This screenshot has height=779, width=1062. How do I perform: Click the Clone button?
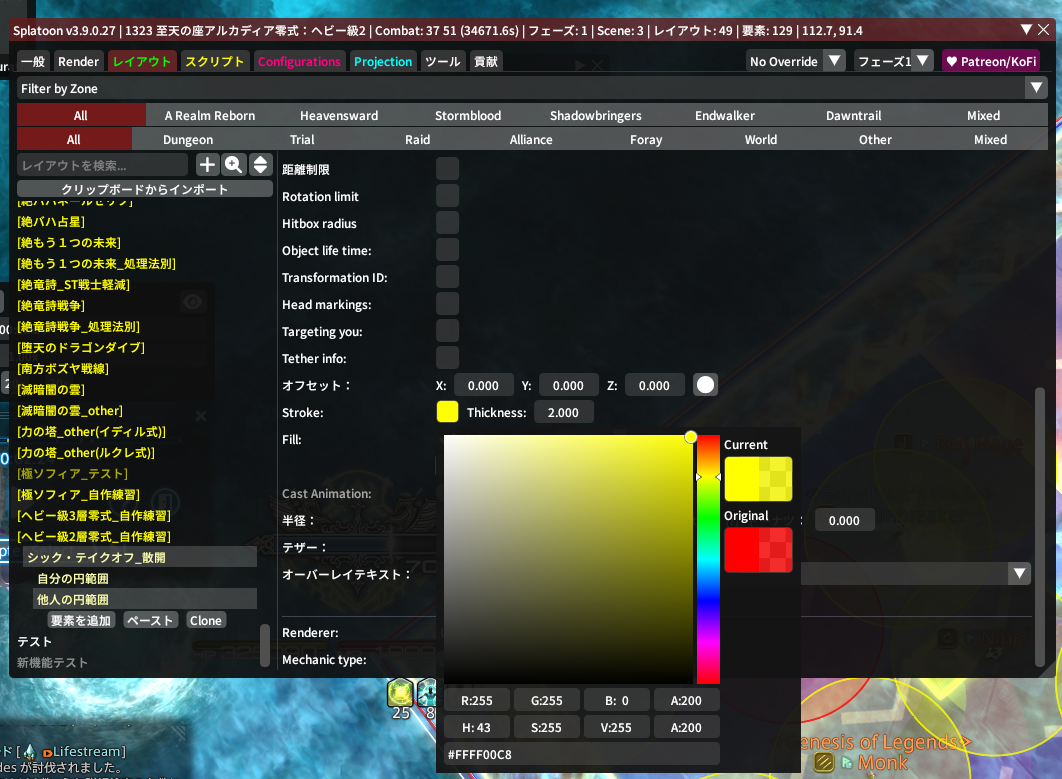(x=206, y=621)
